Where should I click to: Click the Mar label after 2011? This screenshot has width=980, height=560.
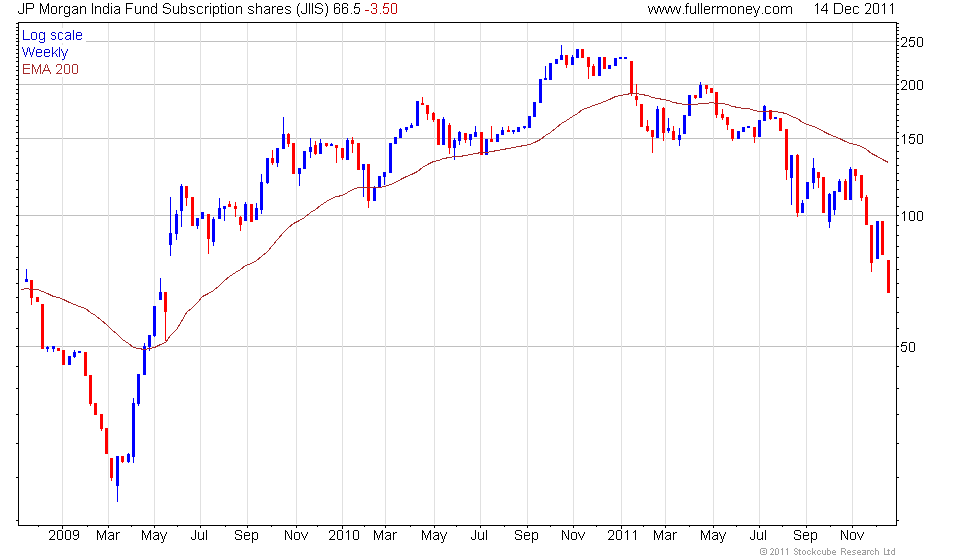click(x=665, y=536)
